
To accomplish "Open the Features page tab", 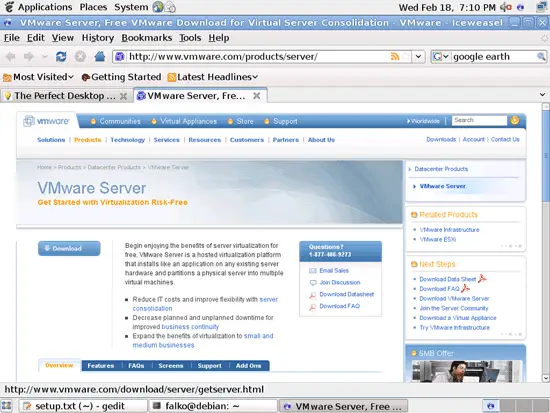I will click(x=101, y=366).
